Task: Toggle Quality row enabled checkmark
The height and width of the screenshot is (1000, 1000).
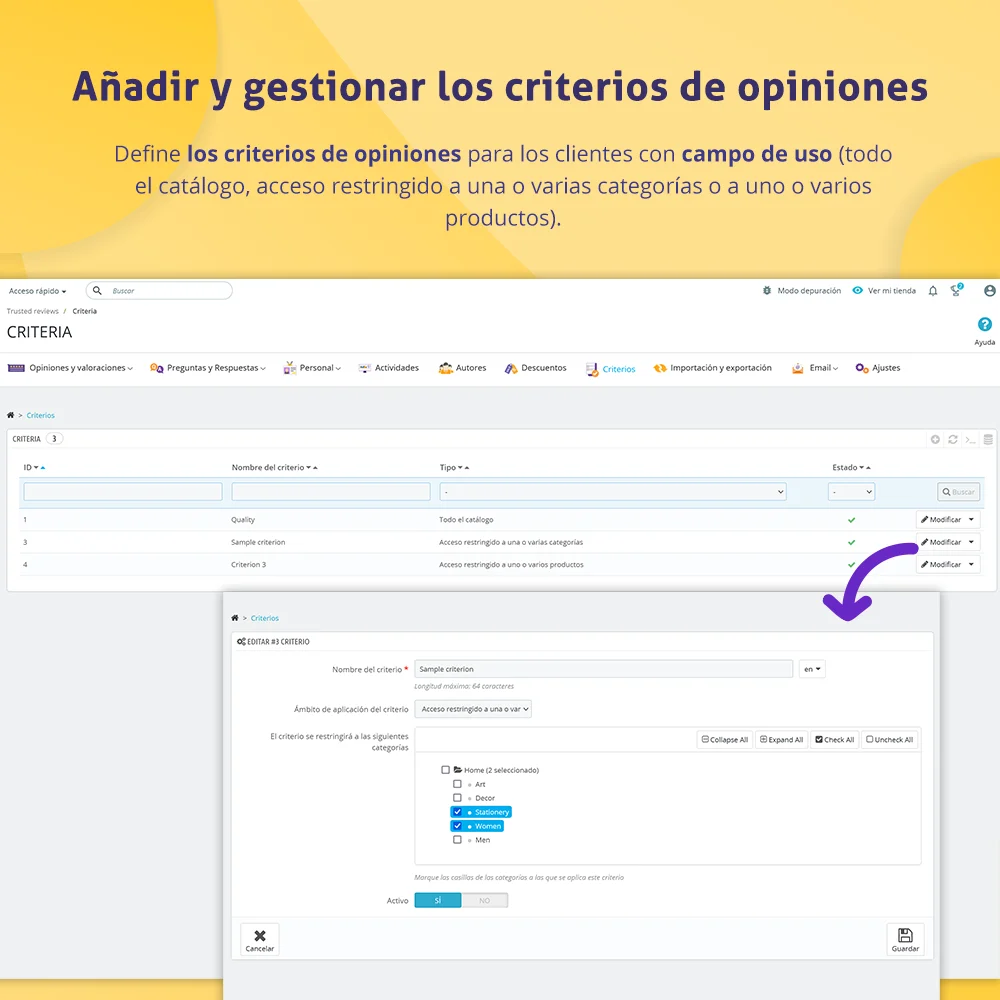Action: [x=851, y=520]
